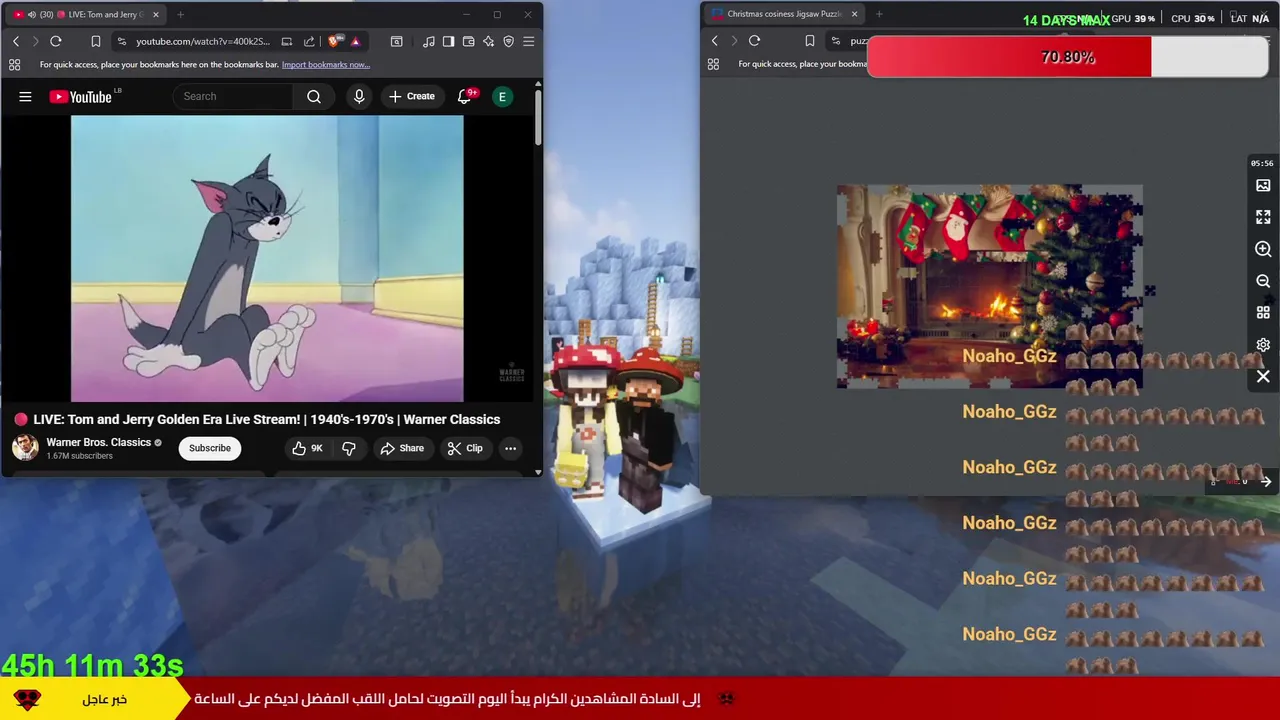Image resolution: width=1280 pixels, height=720 pixels.
Task: Click the Clip button under the video
Action: click(x=465, y=448)
